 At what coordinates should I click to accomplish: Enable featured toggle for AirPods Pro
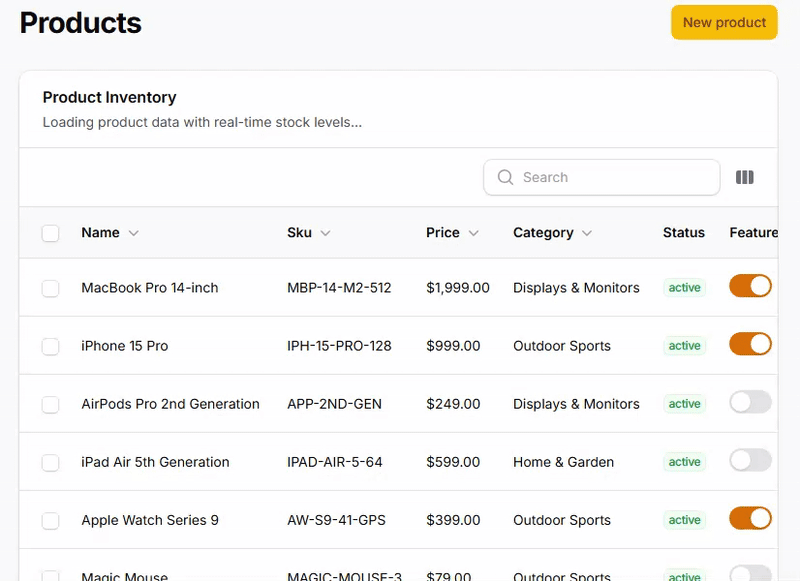(750, 402)
